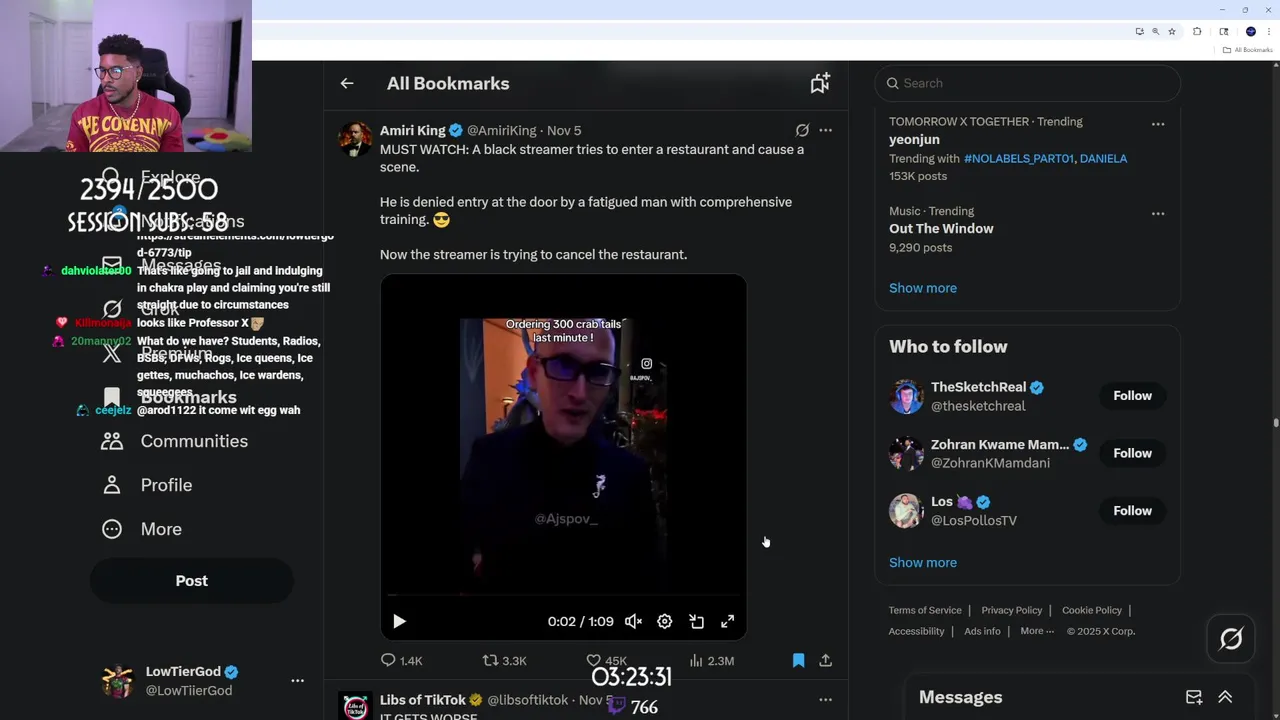Open Chrome profile avatar
The height and width of the screenshot is (720, 1280).
point(1250,31)
